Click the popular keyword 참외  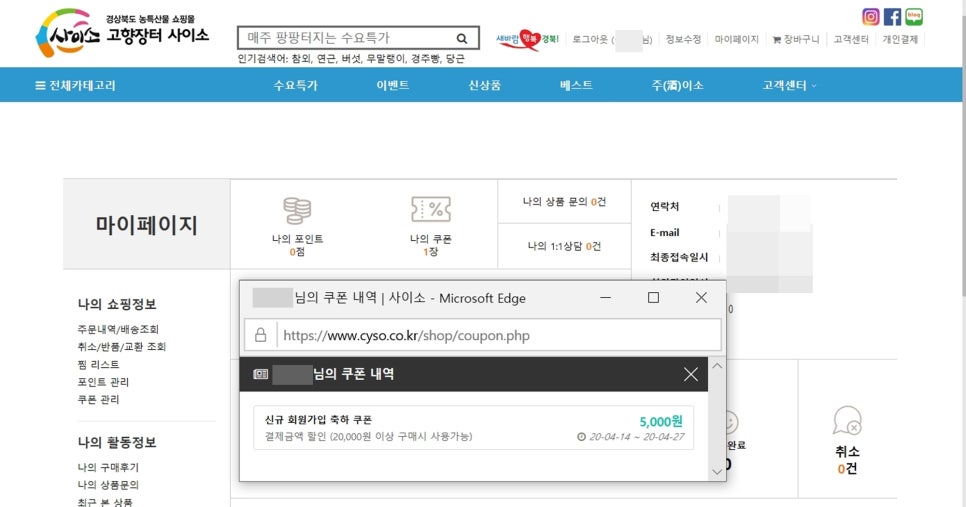(301, 59)
